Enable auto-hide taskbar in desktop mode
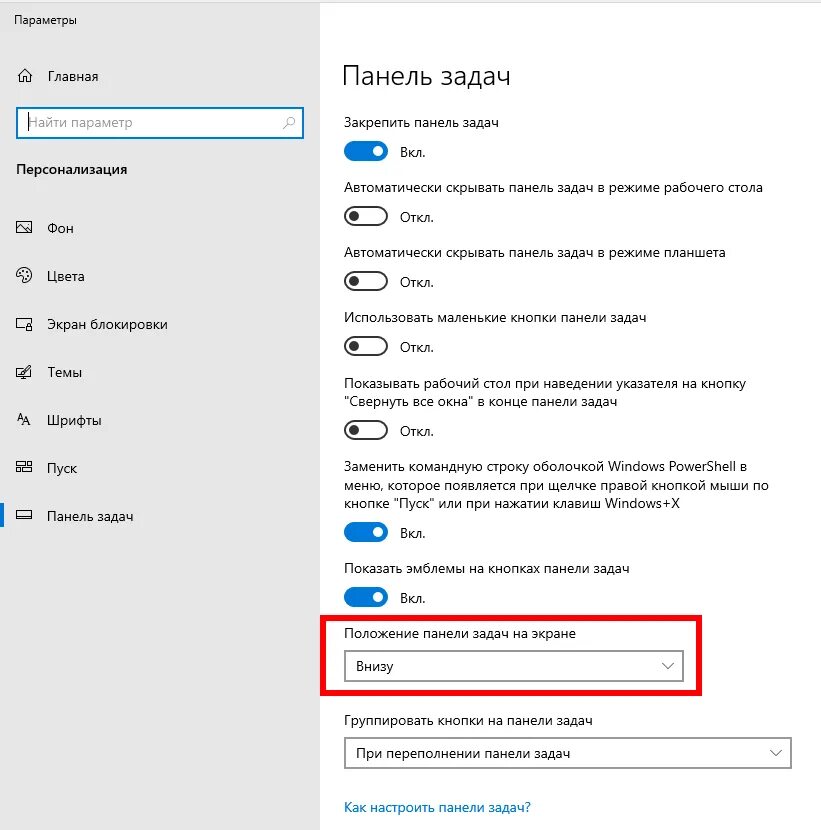 (x=366, y=216)
